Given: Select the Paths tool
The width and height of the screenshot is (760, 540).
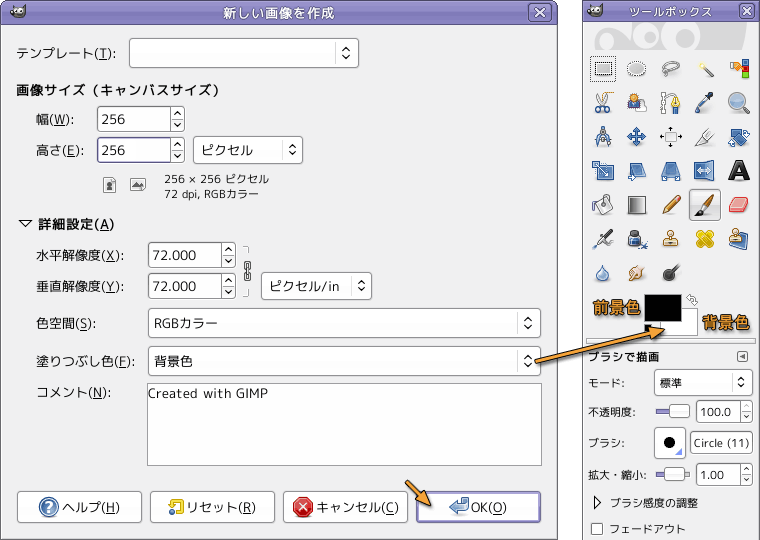Looking at the screenshot, I should (670, 103).
